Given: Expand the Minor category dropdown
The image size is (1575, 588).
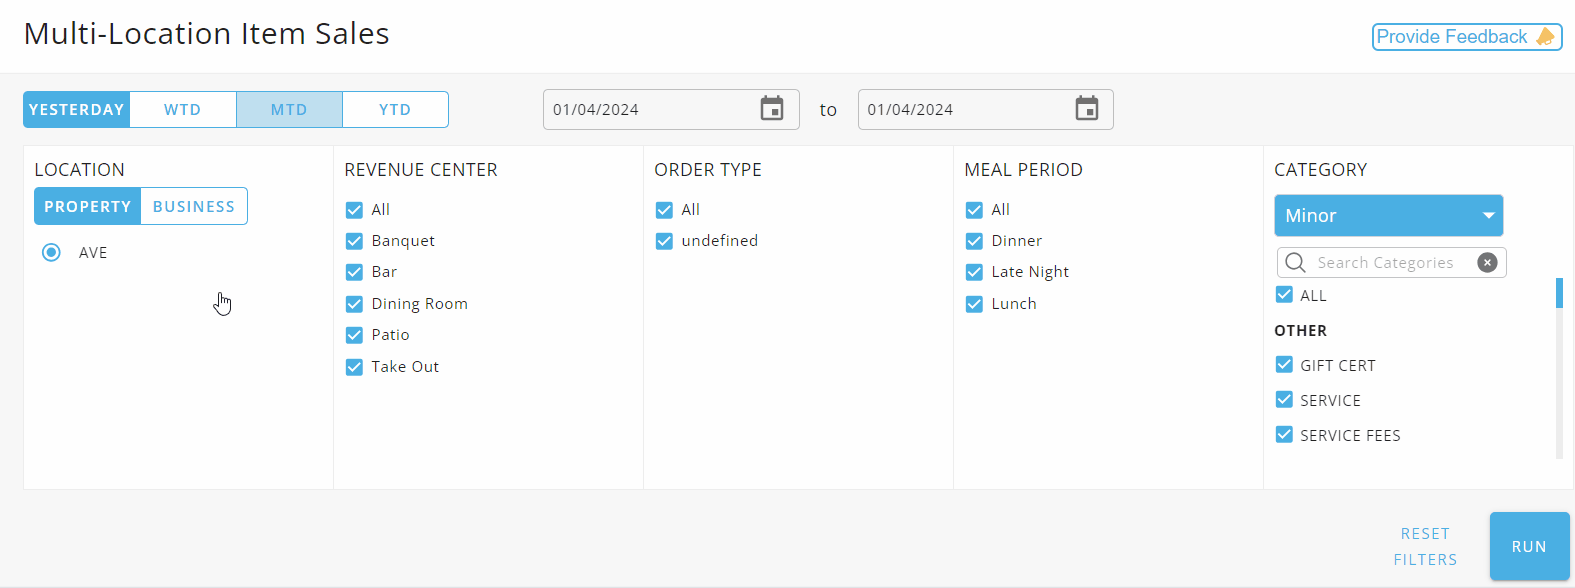Looking at the screenshot, I should point(1388,215).
